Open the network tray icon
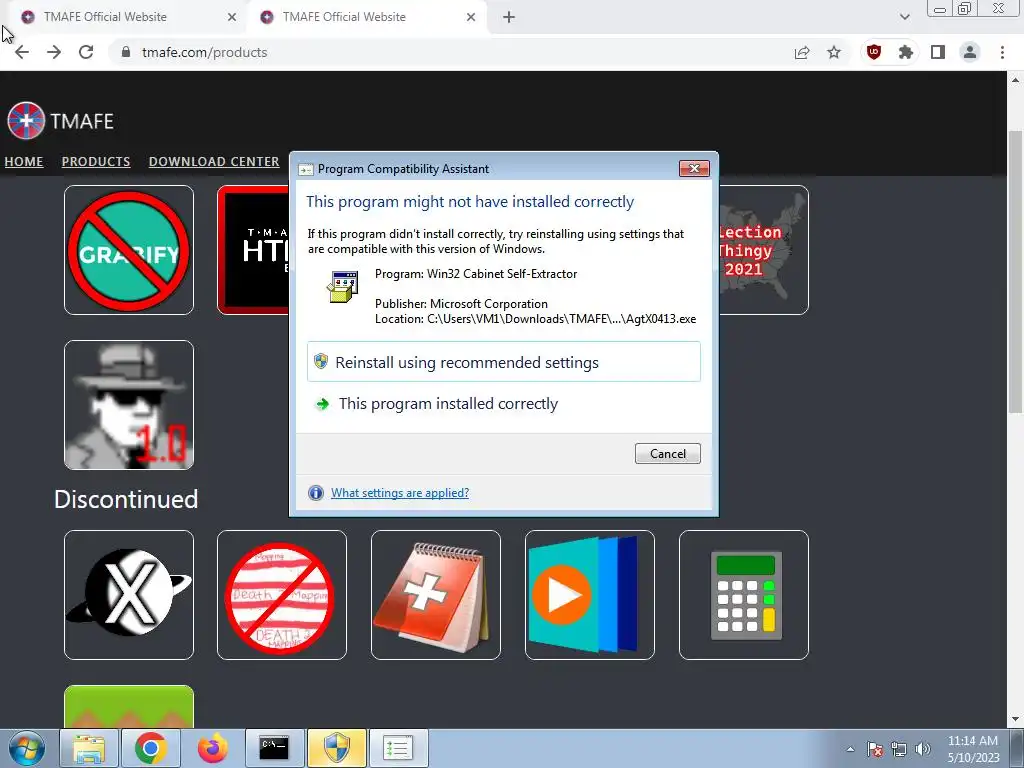 [899, 749]
